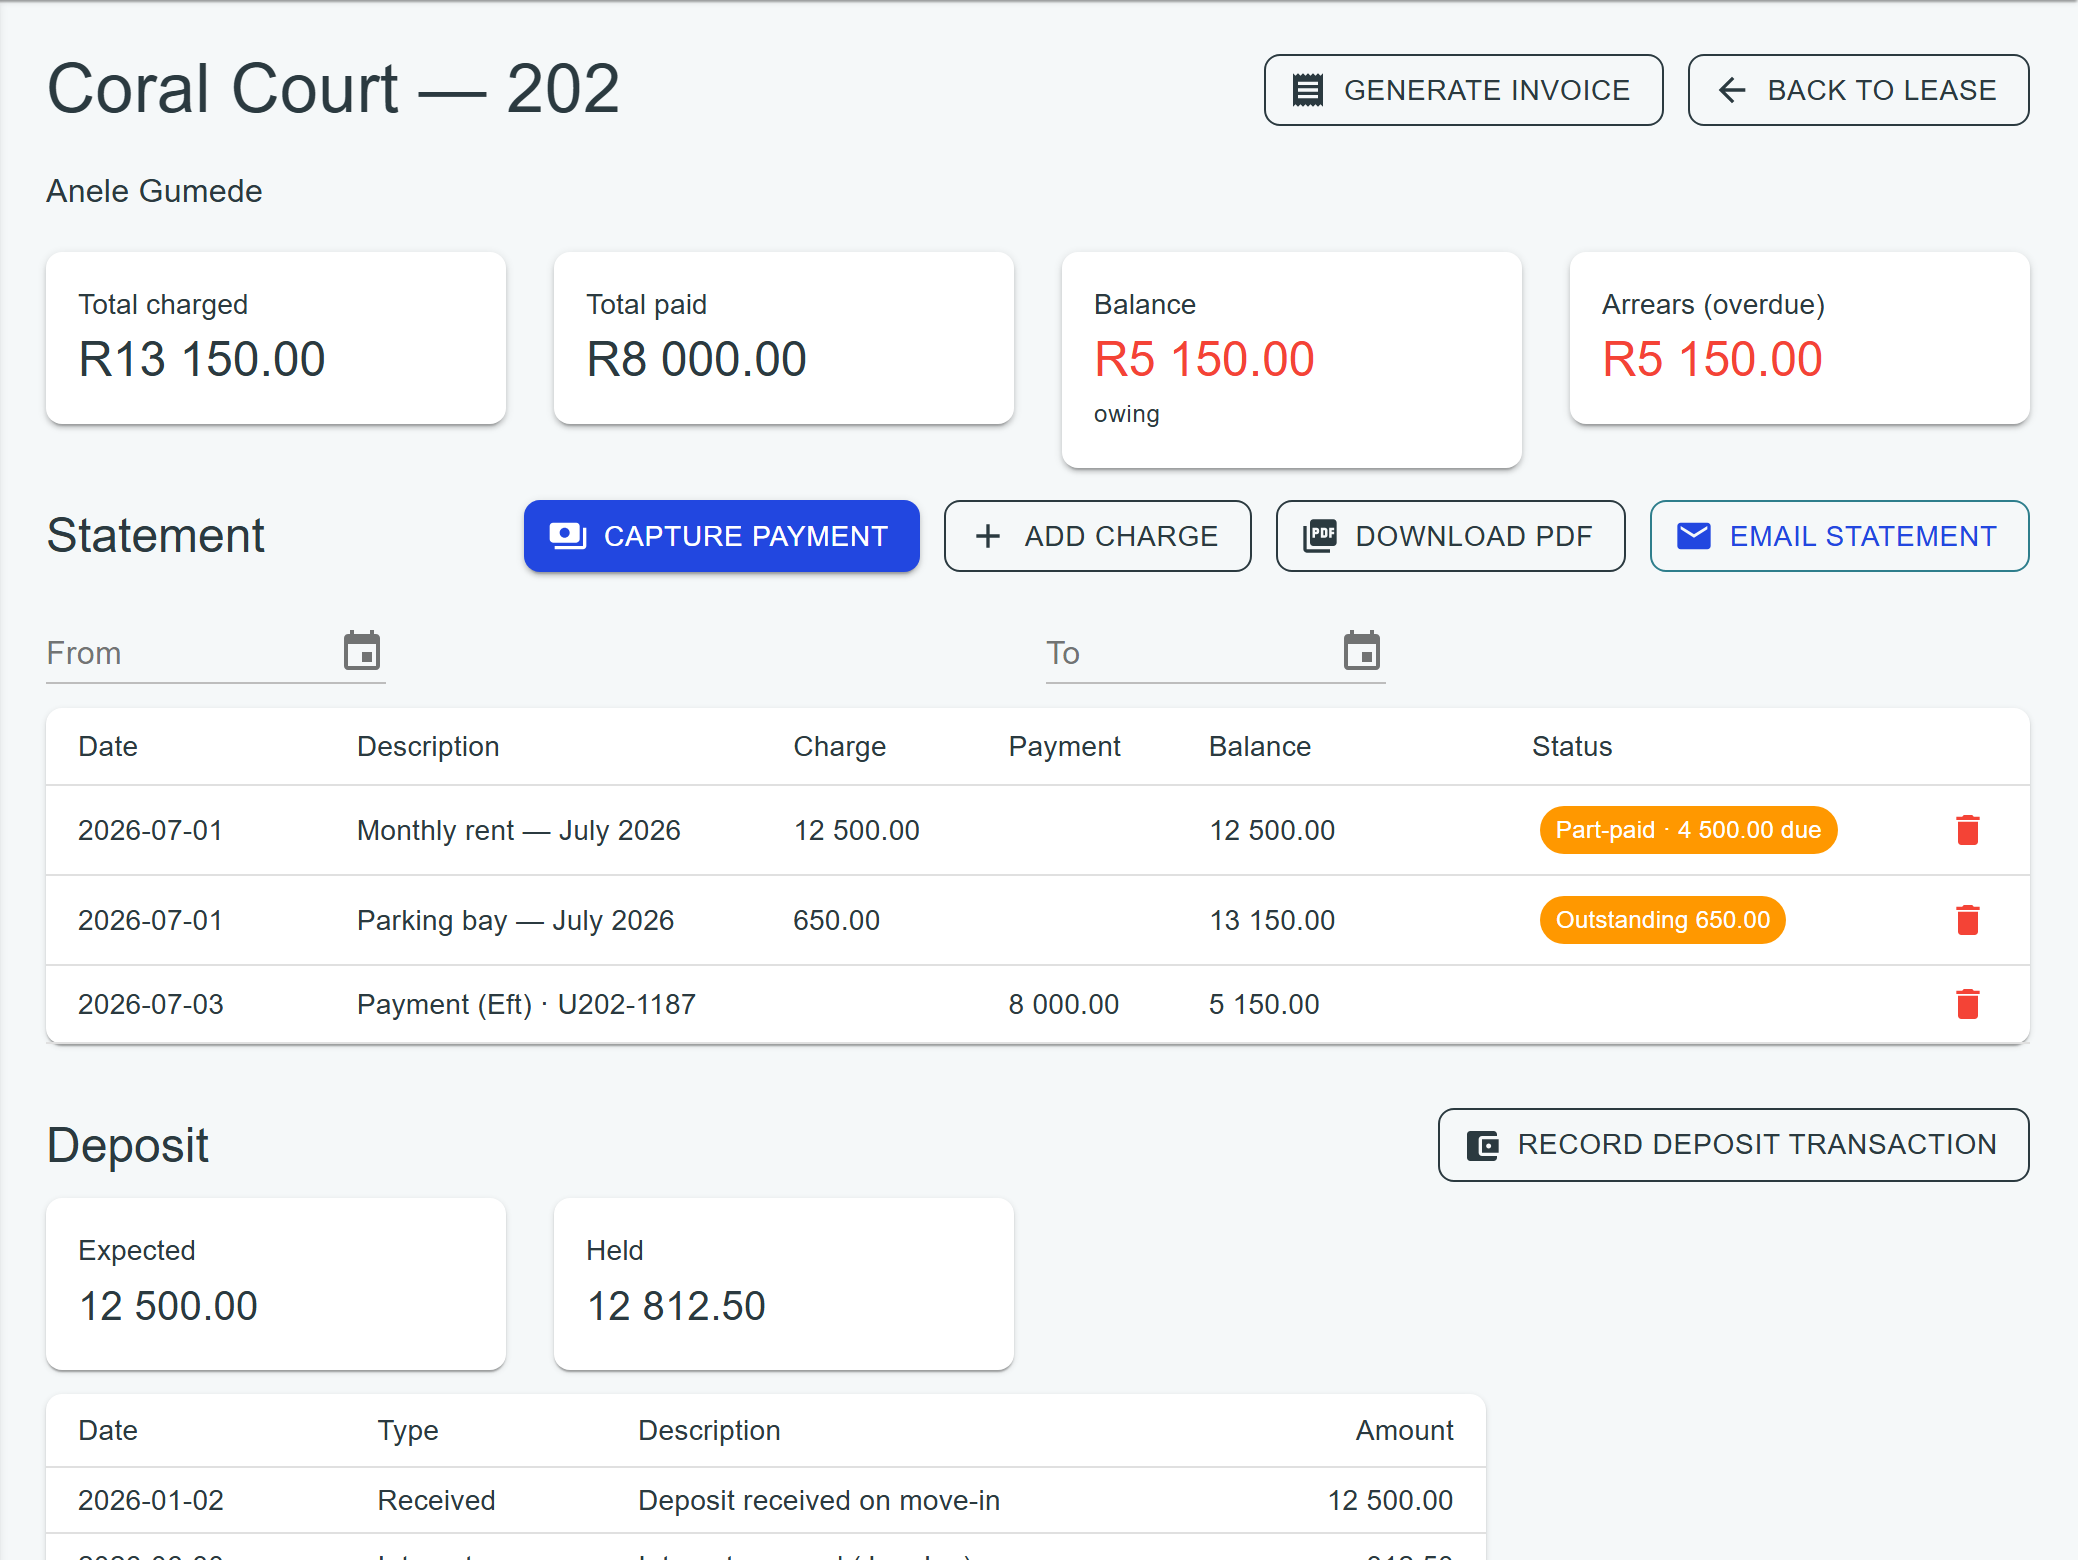
Task: Click the statement Description column header
Action: pos(428,746)
